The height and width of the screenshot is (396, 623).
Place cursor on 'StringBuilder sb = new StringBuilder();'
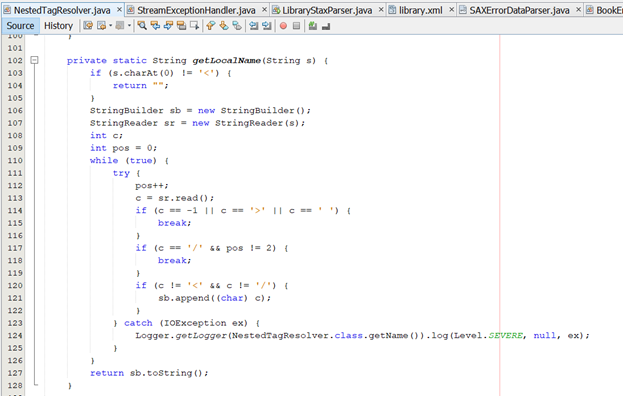click(200, 110)
